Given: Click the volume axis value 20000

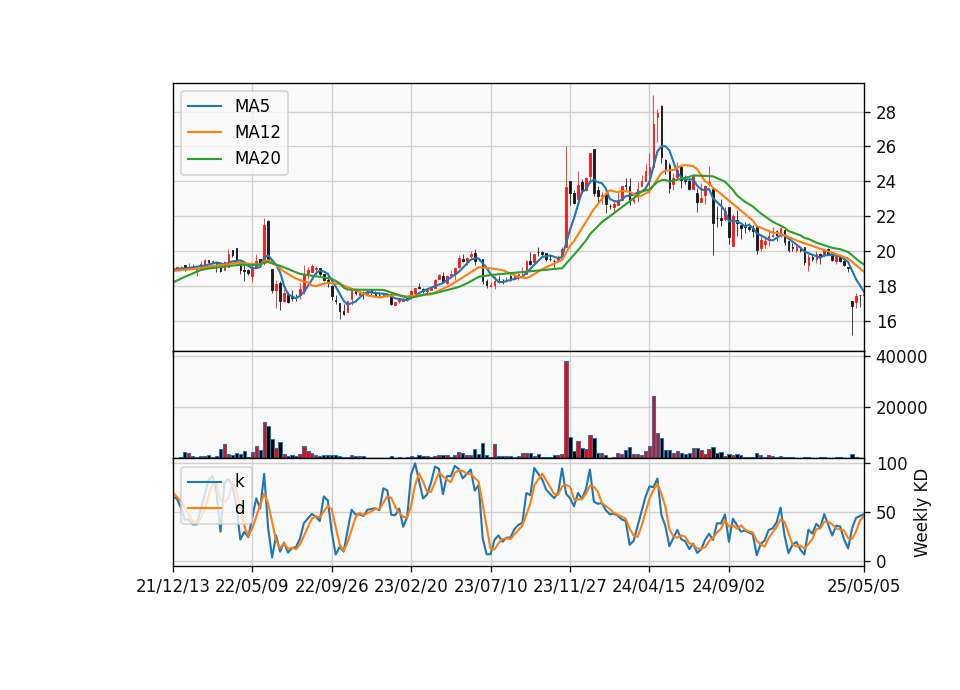Looking at the screenshot, I should pos(901,408).
